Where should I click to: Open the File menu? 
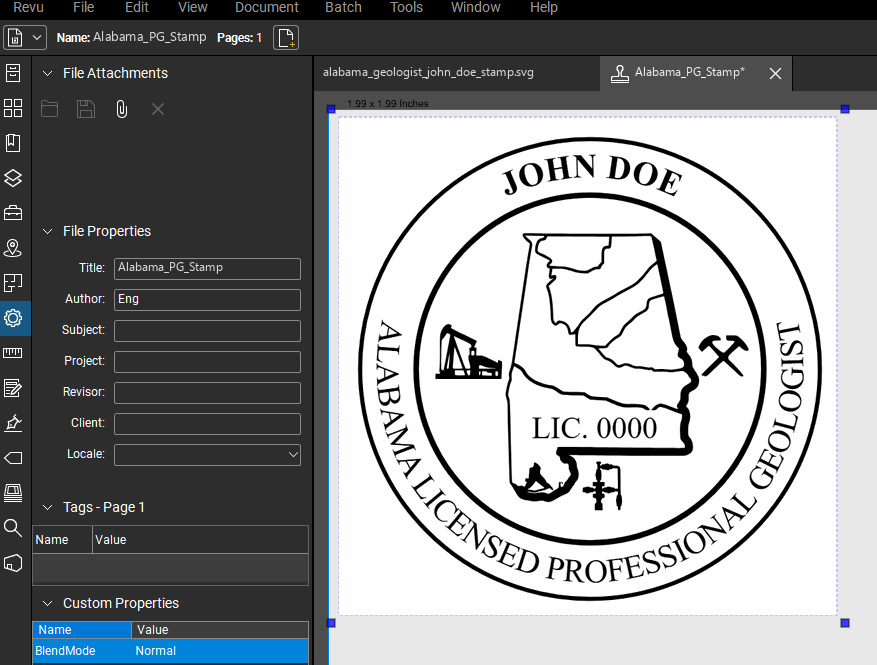tap(83, 7)
